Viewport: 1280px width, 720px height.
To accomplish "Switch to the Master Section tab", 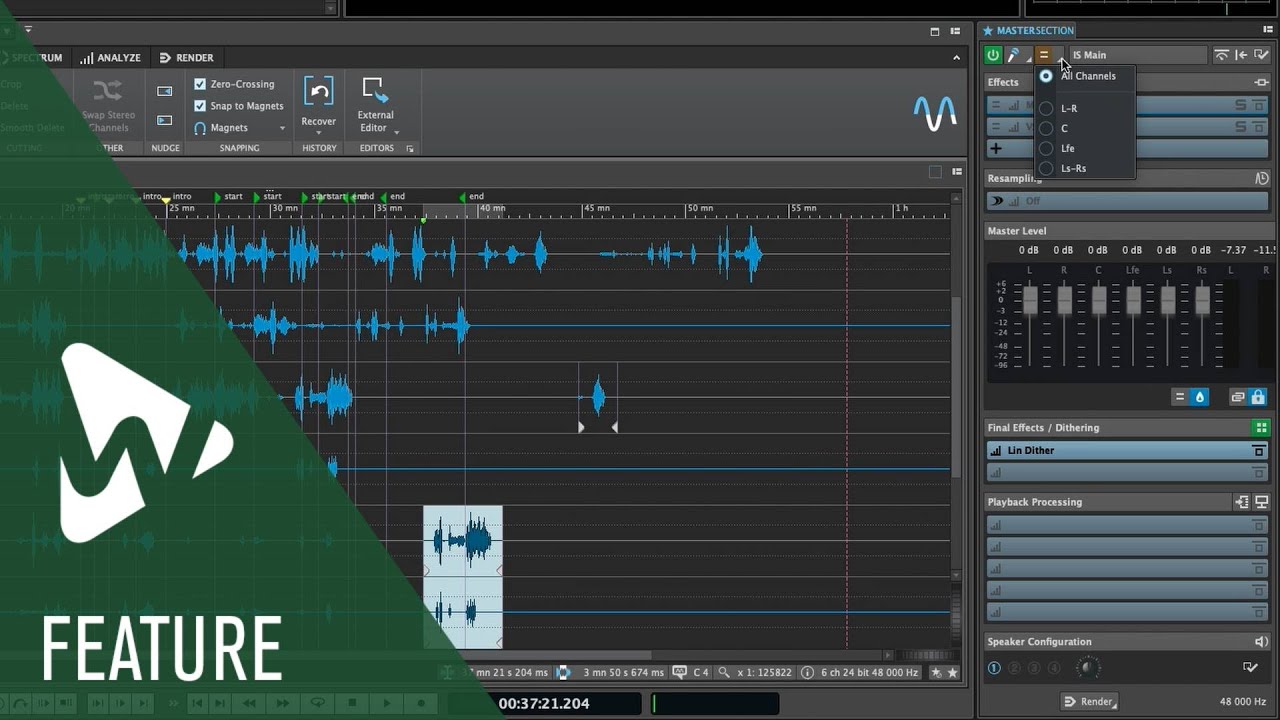I will [1028, 31].
